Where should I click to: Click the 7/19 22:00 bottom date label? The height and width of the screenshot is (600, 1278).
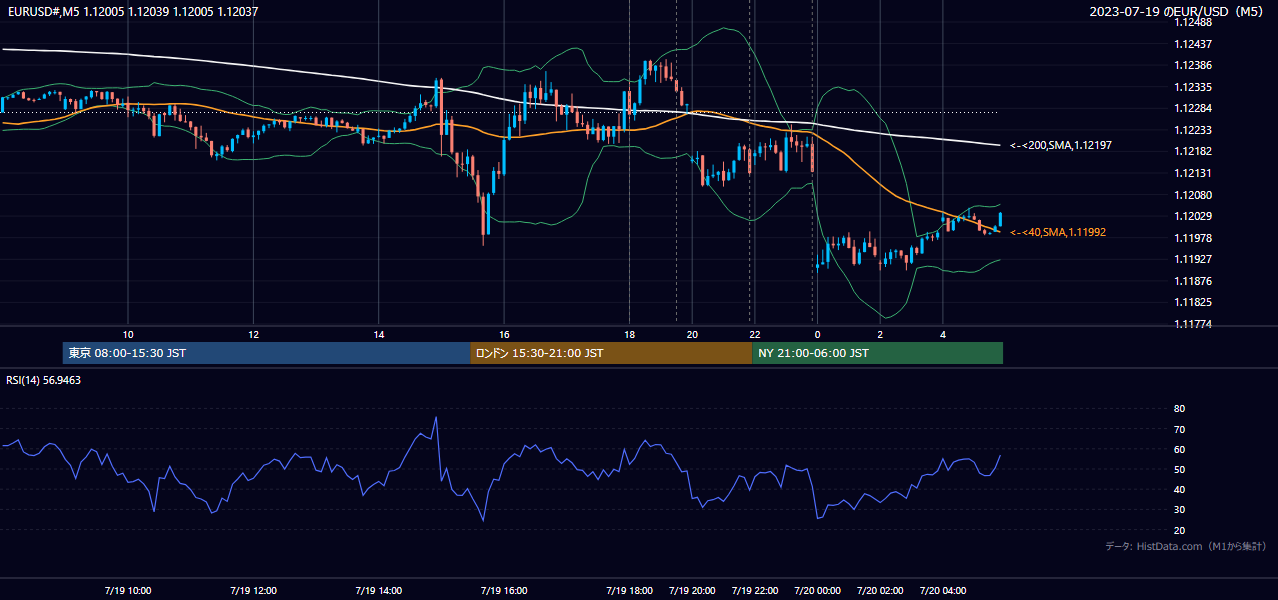pyautogui.click(x=755, y=591)
